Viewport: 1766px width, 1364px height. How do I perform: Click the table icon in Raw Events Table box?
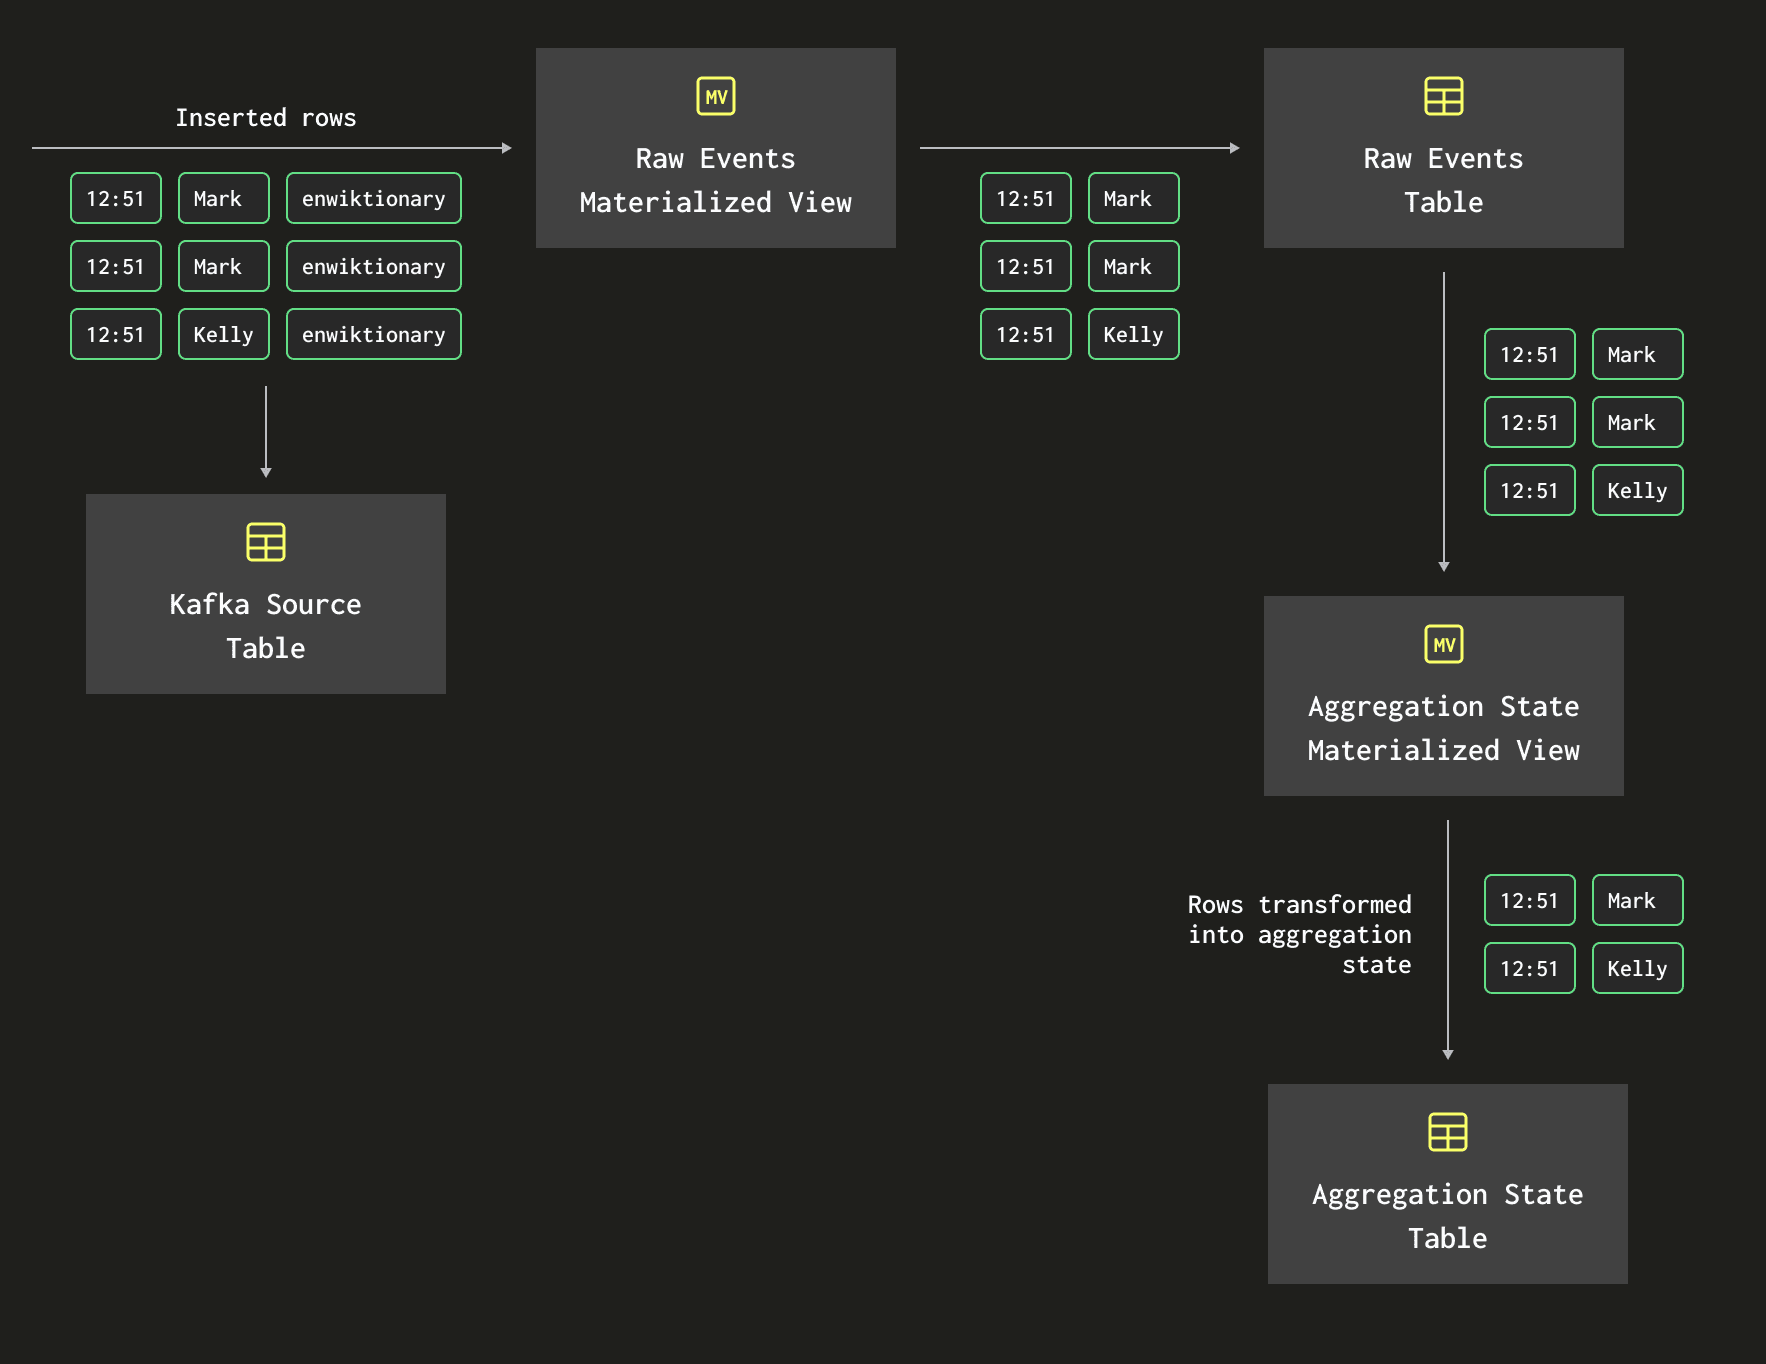tap(1443, 96)
